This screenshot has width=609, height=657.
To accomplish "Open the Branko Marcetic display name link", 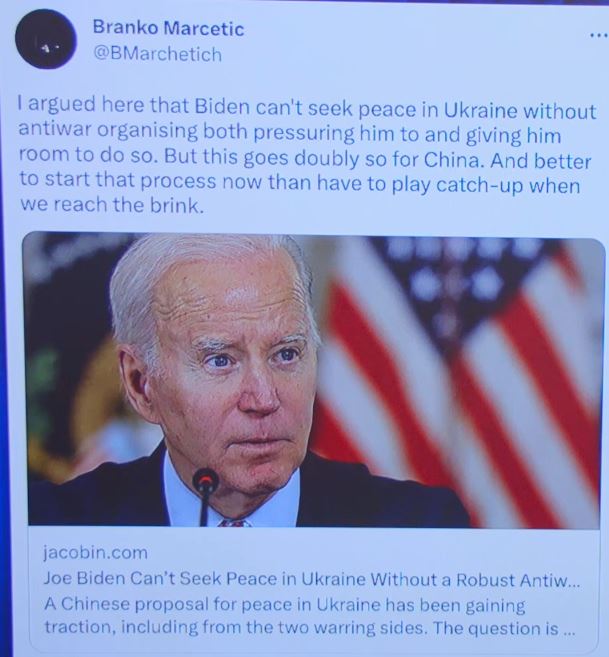I will [x=168, y=28].
